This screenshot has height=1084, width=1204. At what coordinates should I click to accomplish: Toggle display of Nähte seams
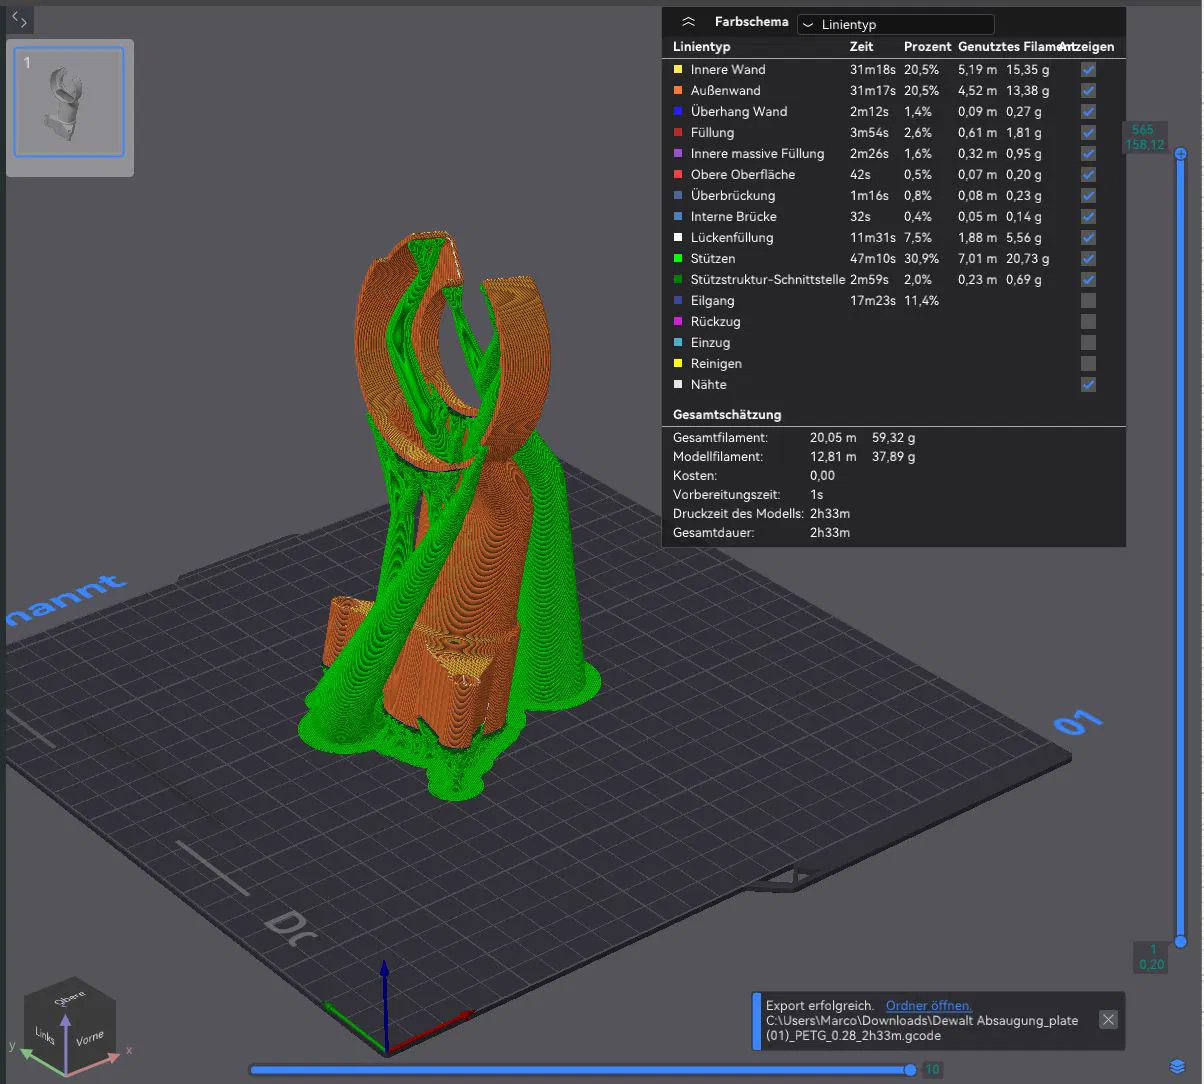tap(1088, 385)
